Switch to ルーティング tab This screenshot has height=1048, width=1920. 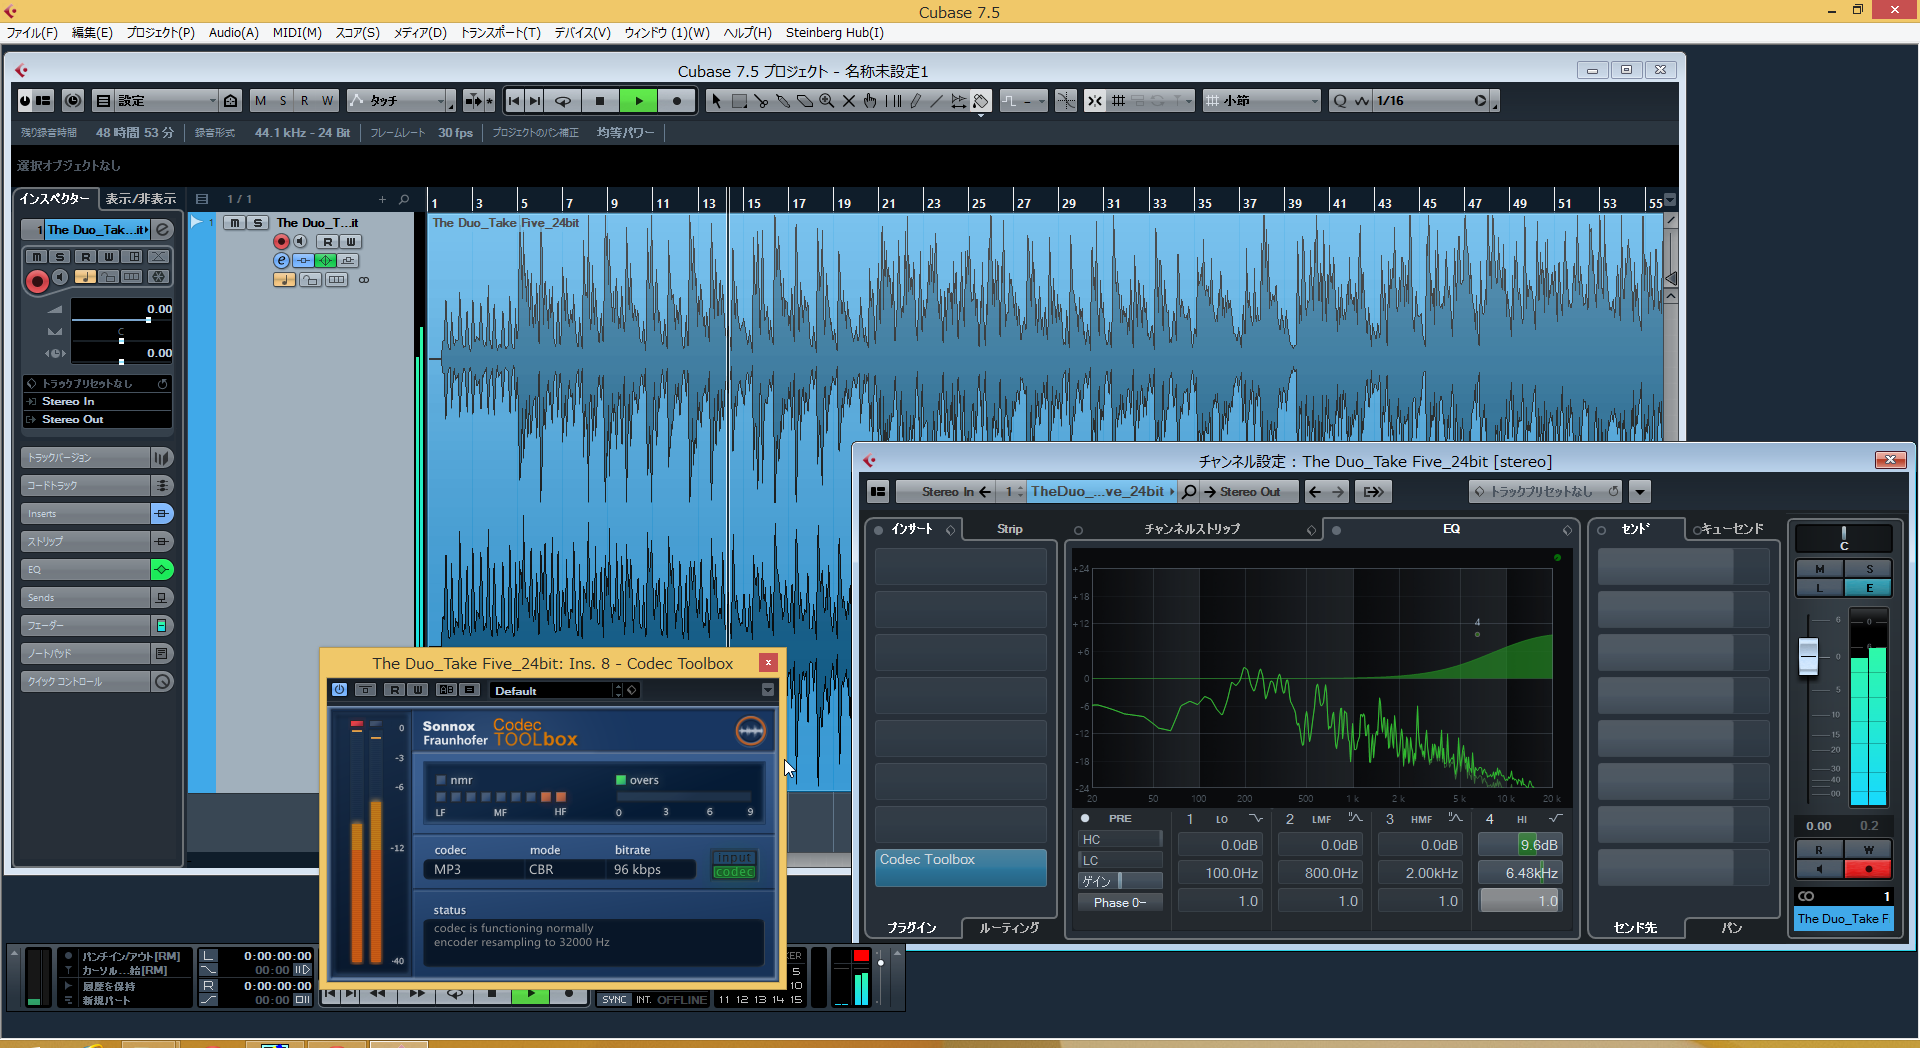1009,928
